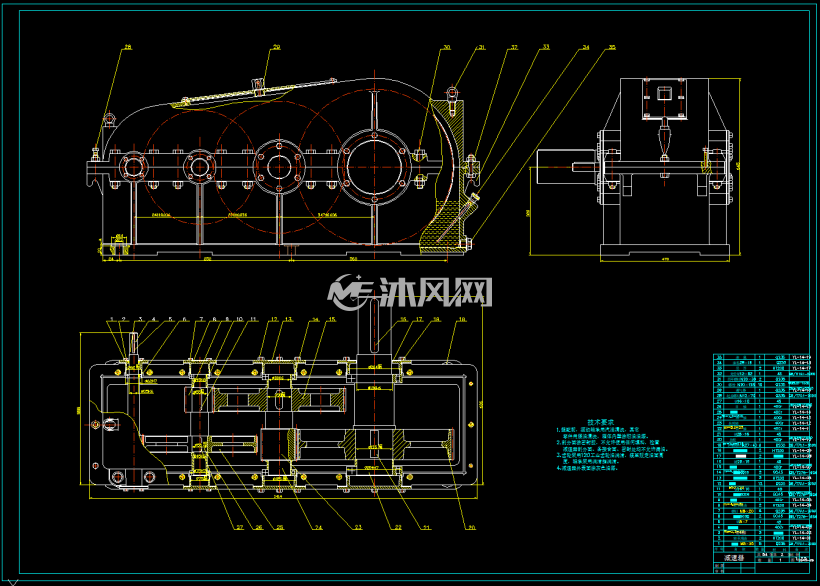The width and height of the screenshot is (820, 586).
Task: Click part callout number 35
Action: click(612, 47)
